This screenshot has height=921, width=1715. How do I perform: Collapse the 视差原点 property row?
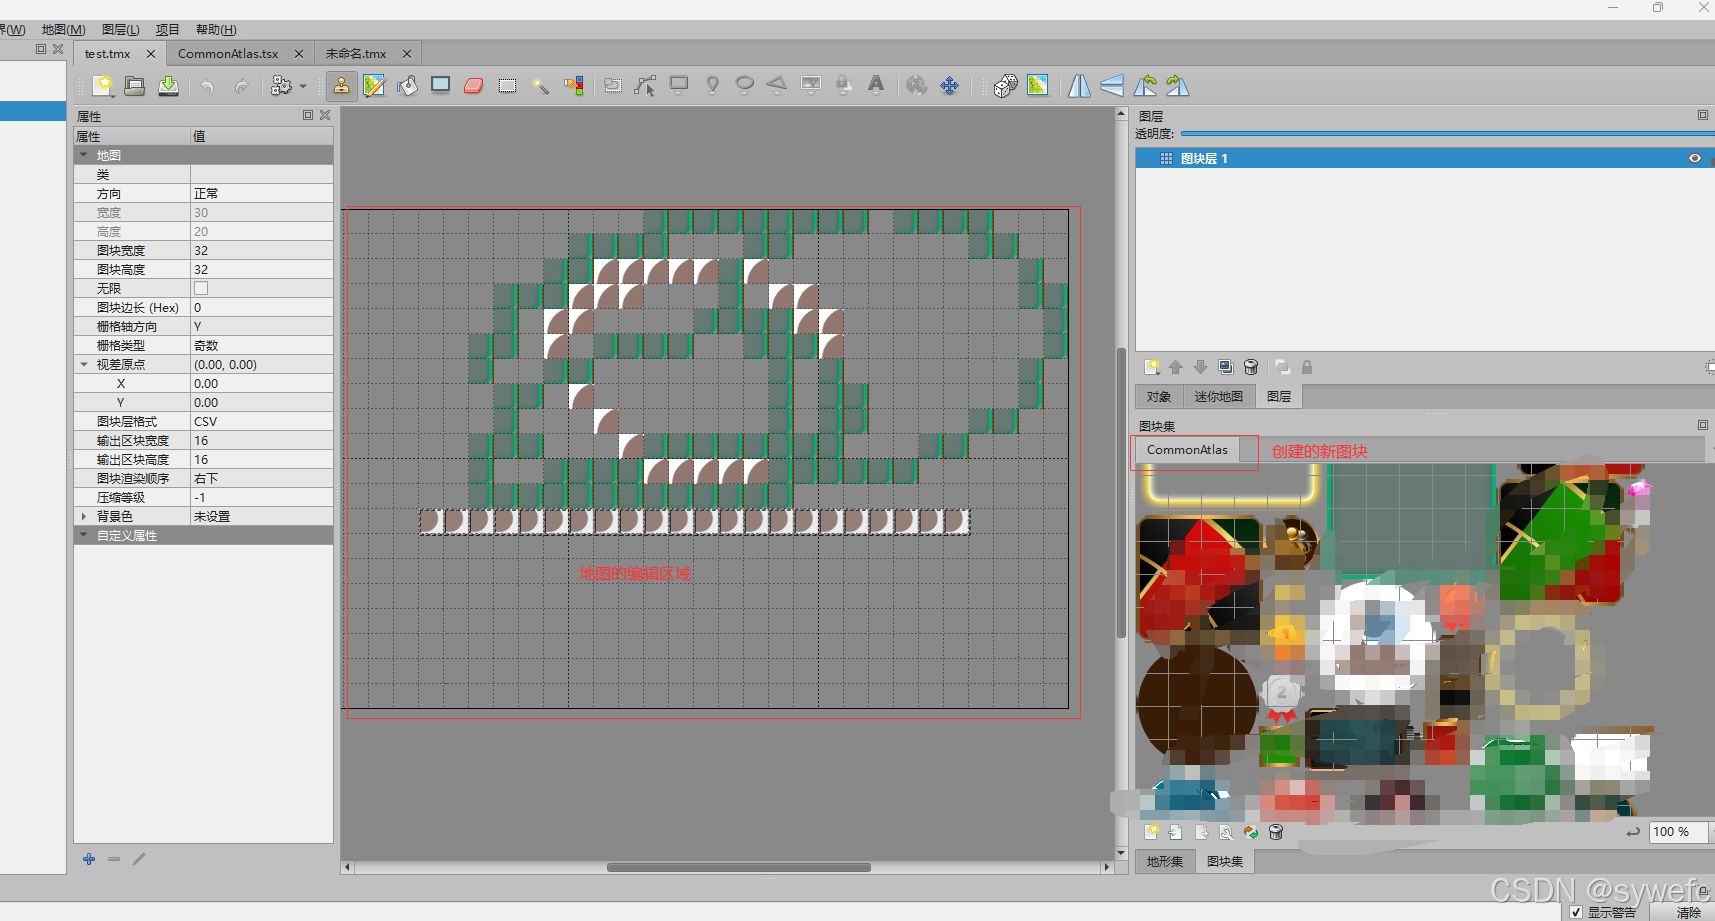click(84, 364)
